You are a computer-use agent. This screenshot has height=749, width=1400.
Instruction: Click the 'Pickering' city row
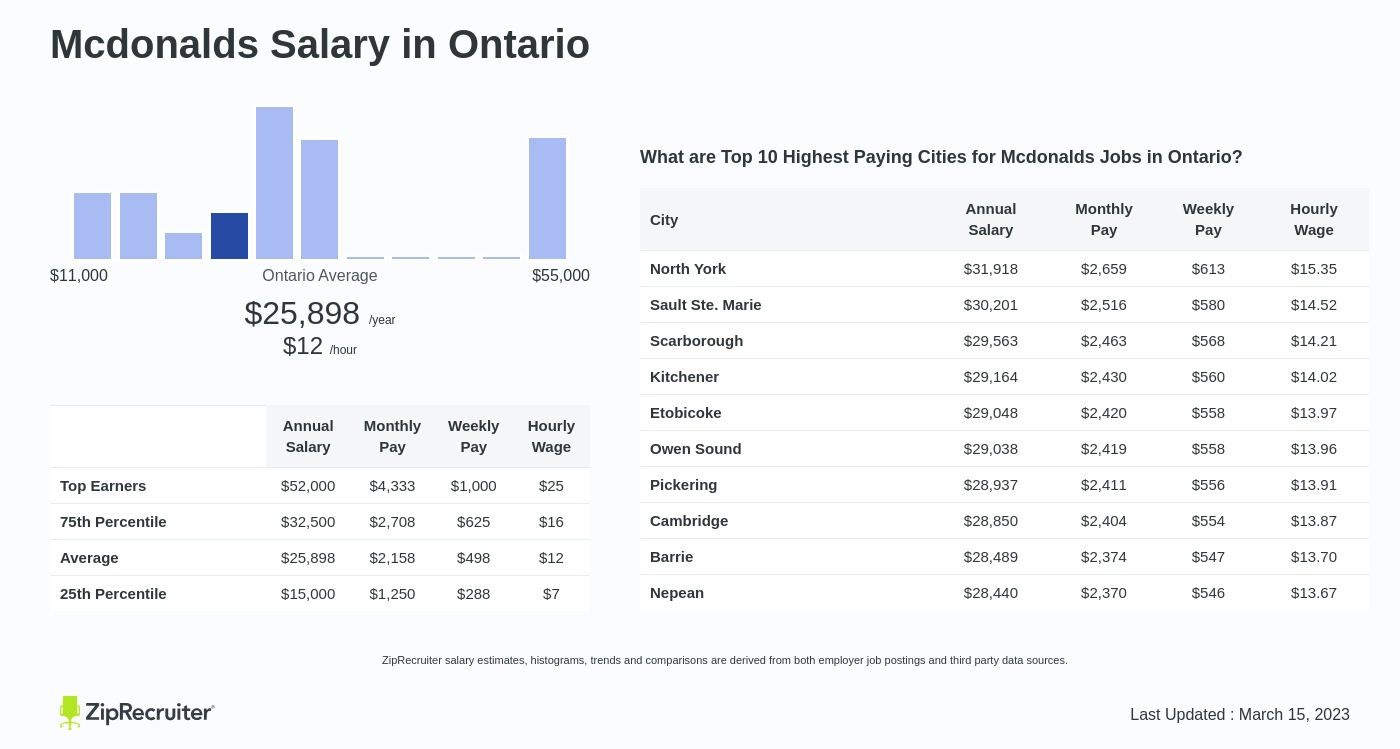point(1005,485)
